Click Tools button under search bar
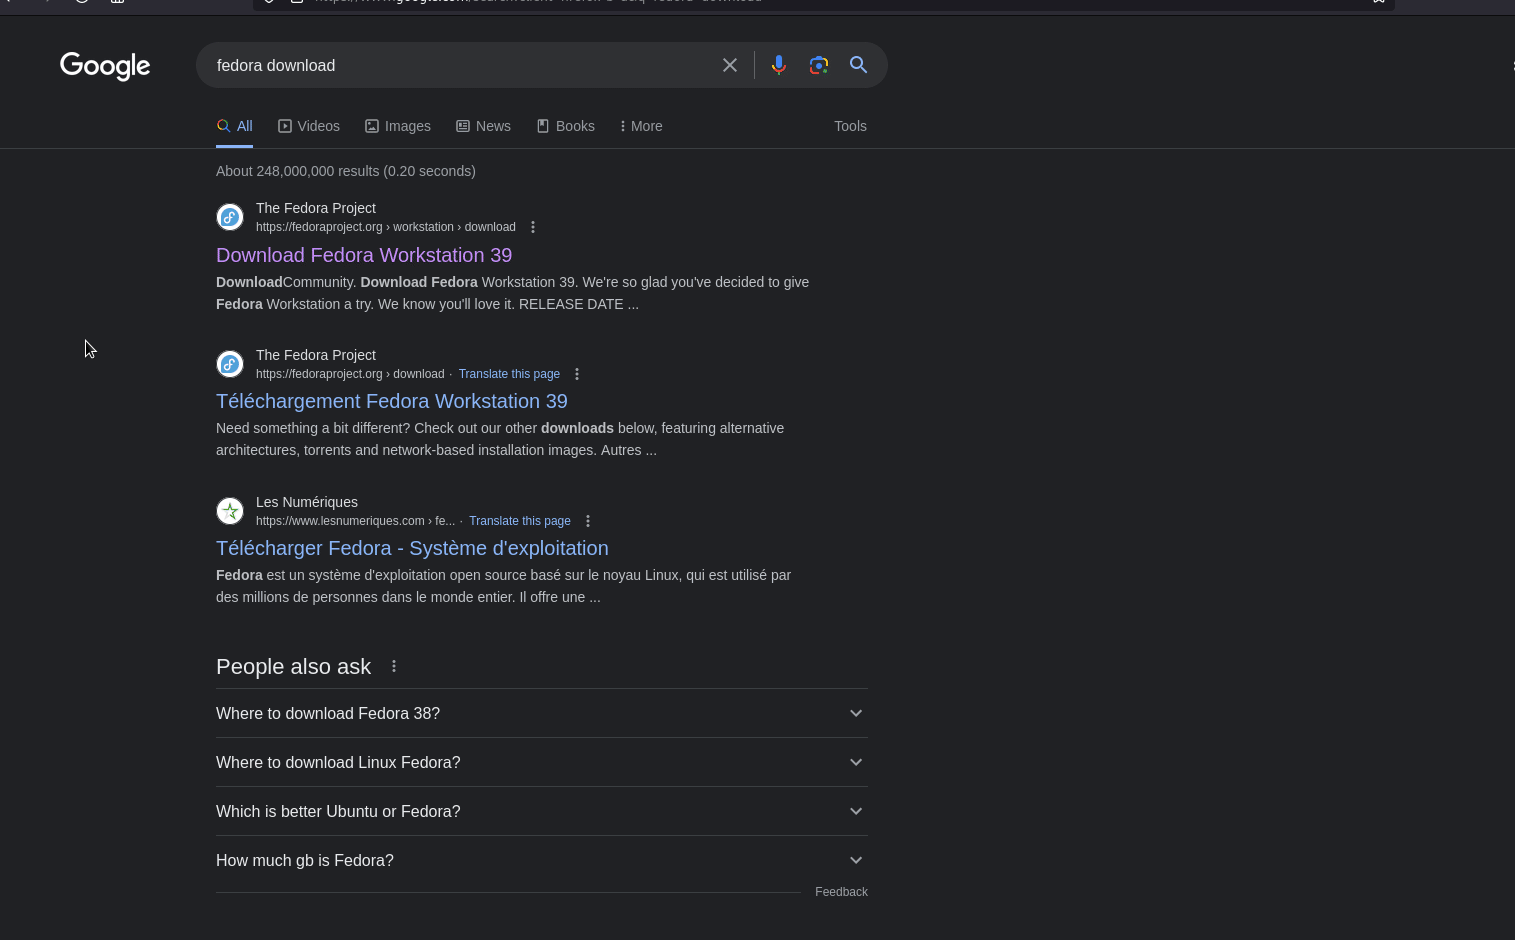This screenshot has height=940, width=1515. (850, 126)
